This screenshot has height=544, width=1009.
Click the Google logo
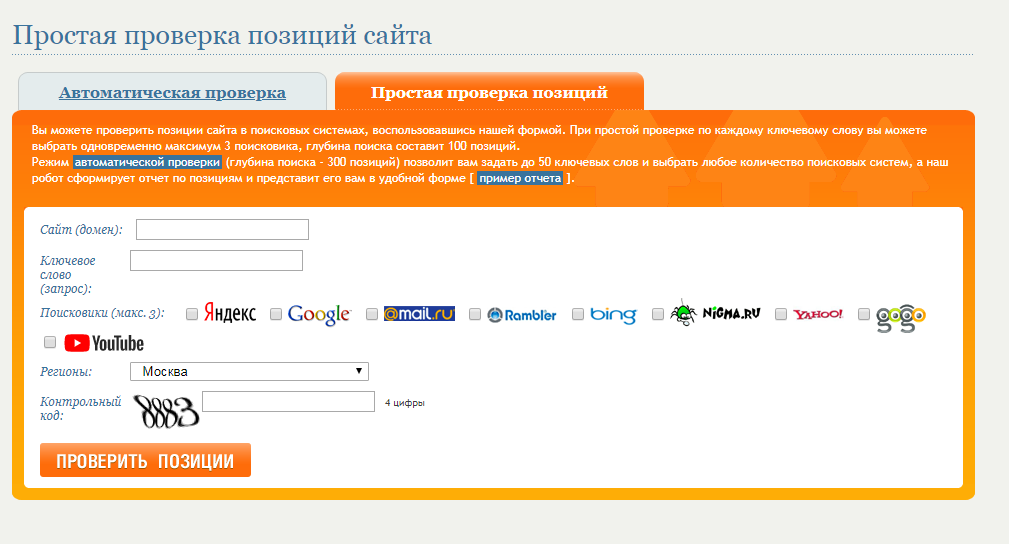[x=319, y=314]
